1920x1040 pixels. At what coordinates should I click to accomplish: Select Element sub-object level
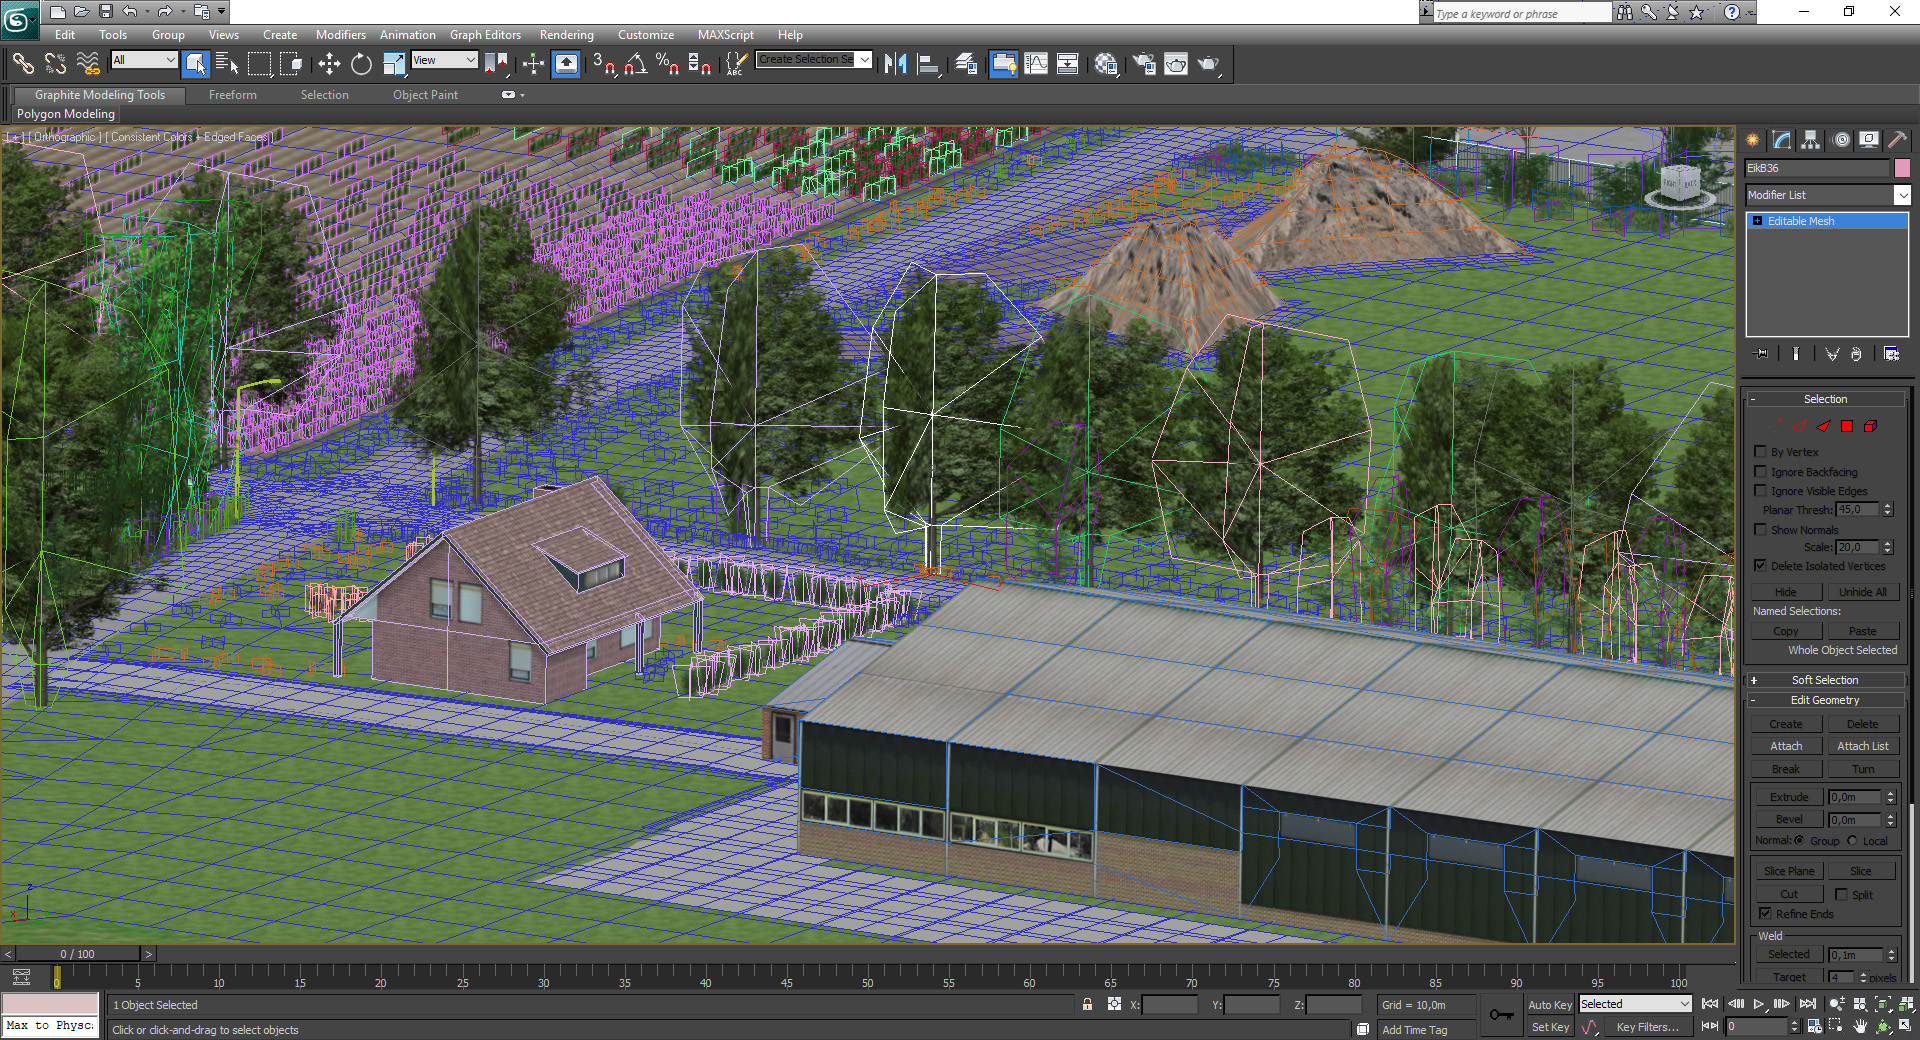(x=1870, y=426)
